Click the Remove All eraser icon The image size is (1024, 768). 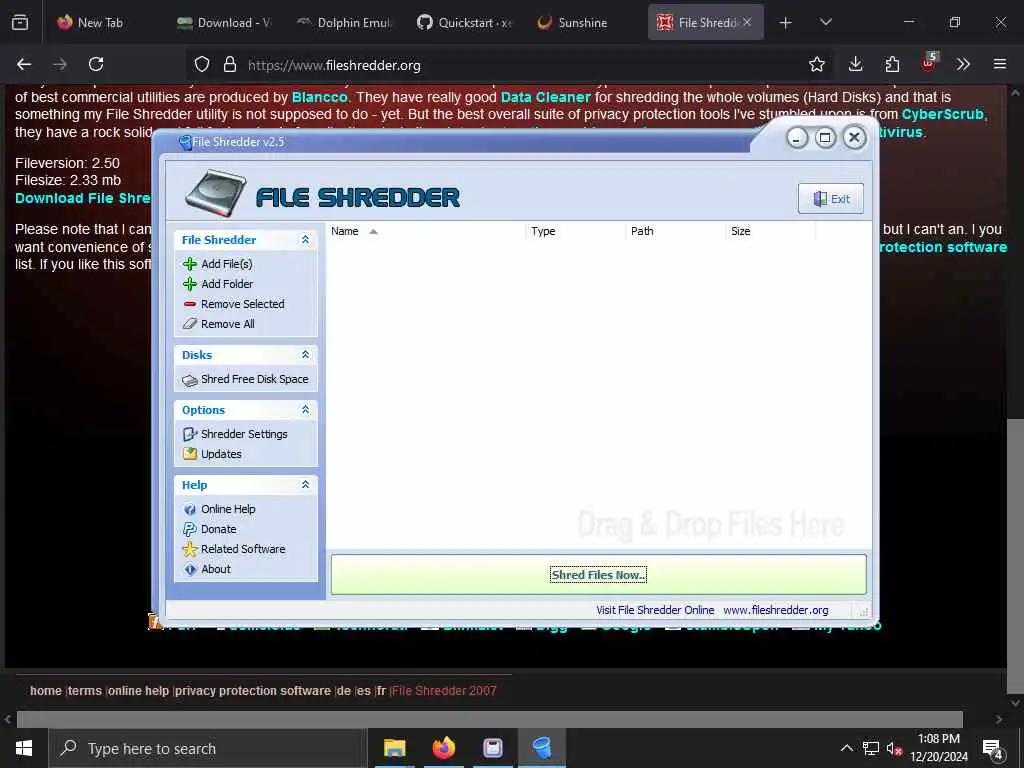(190, 324)
